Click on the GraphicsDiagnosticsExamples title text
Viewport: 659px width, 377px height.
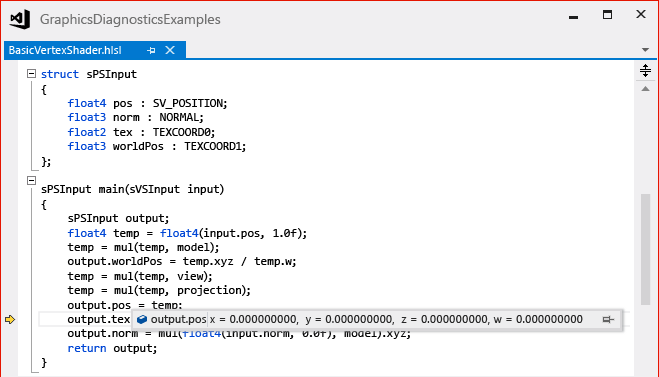[x=130, y=19]
